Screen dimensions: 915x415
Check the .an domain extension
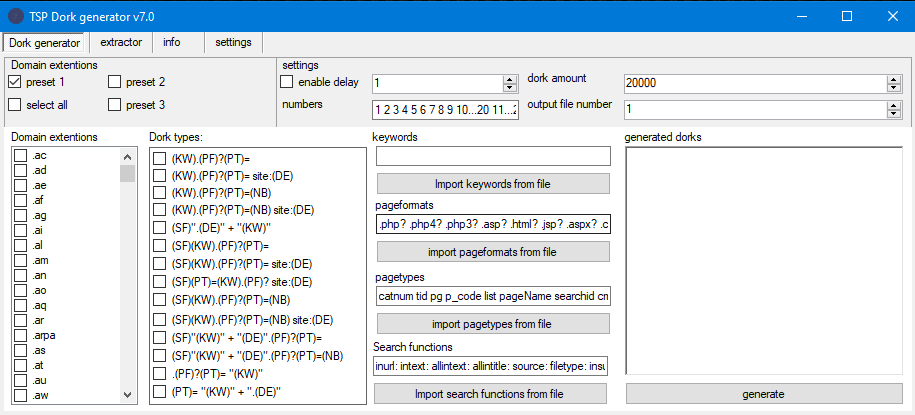coord(20,275)
